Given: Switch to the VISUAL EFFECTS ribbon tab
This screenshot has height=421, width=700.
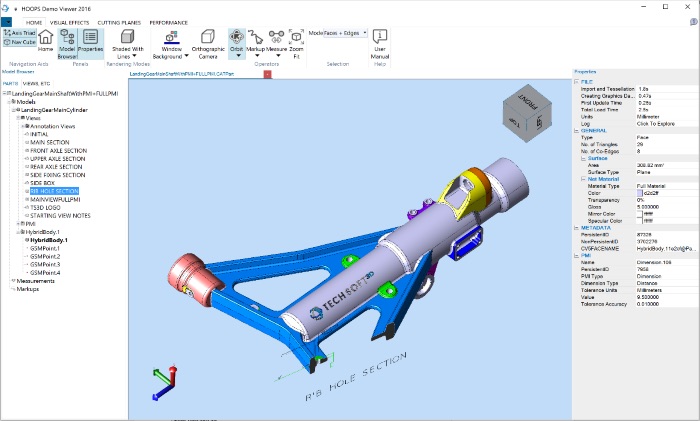Looking at the screenshot, I should pyautogui.click(x=69, y=22).
